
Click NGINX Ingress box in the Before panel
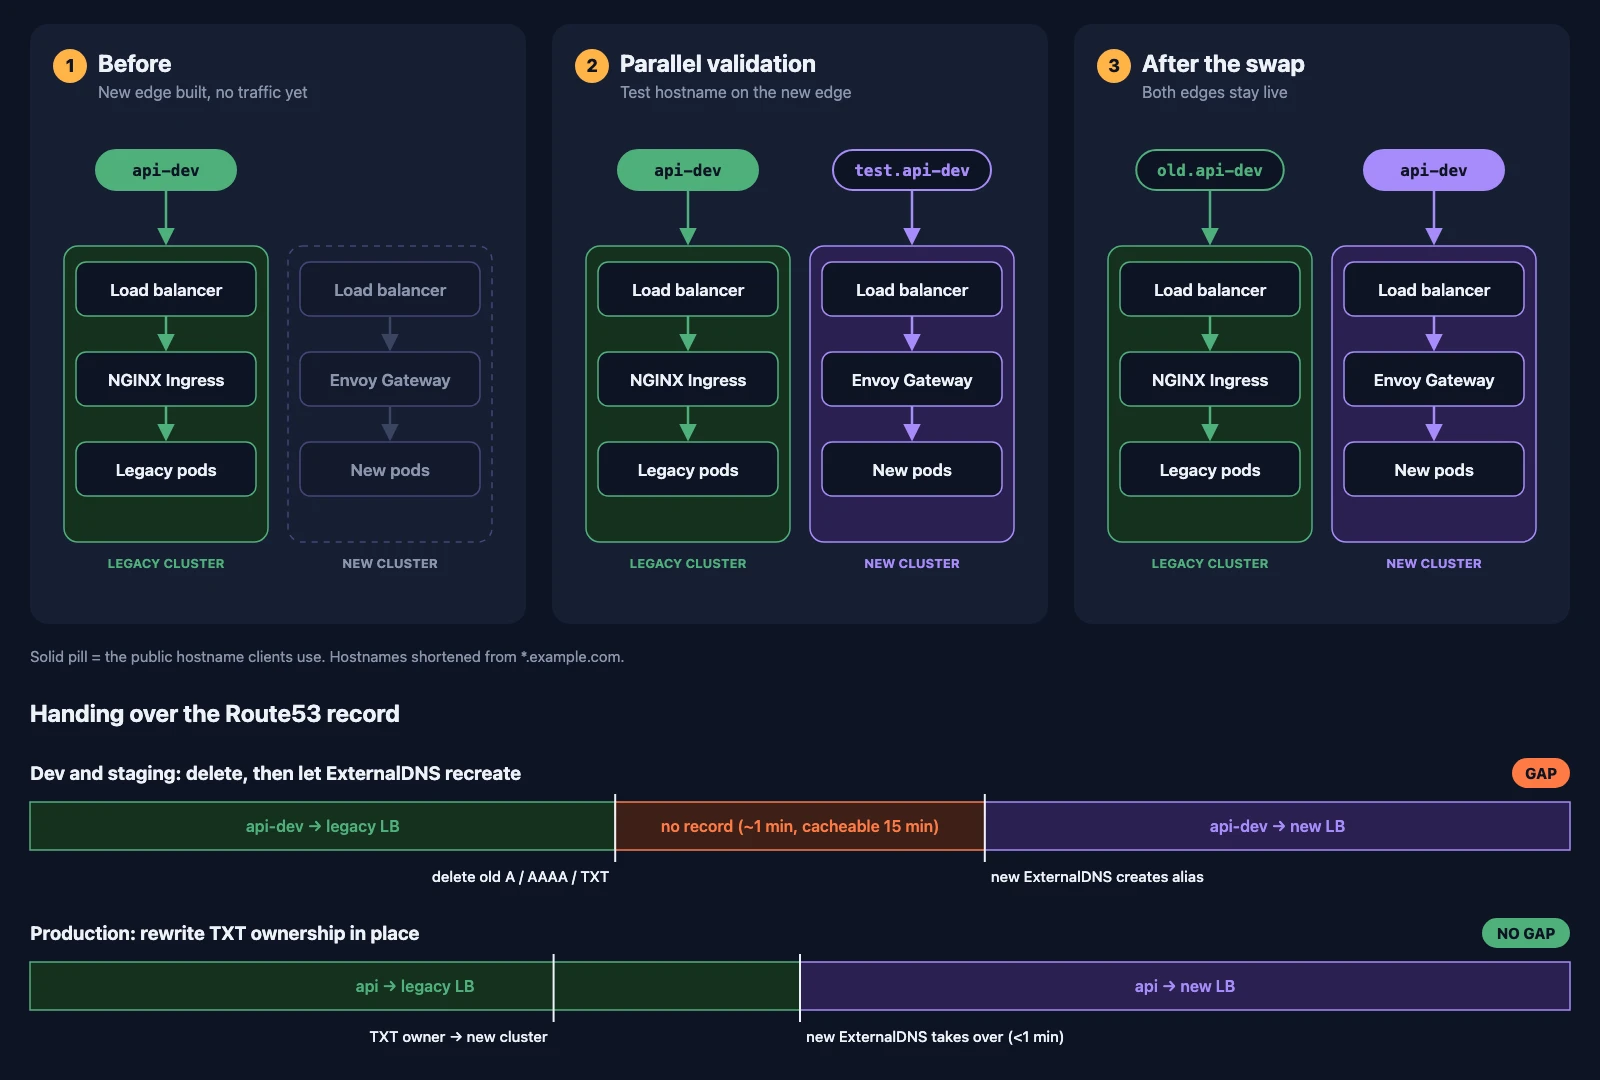166,380
